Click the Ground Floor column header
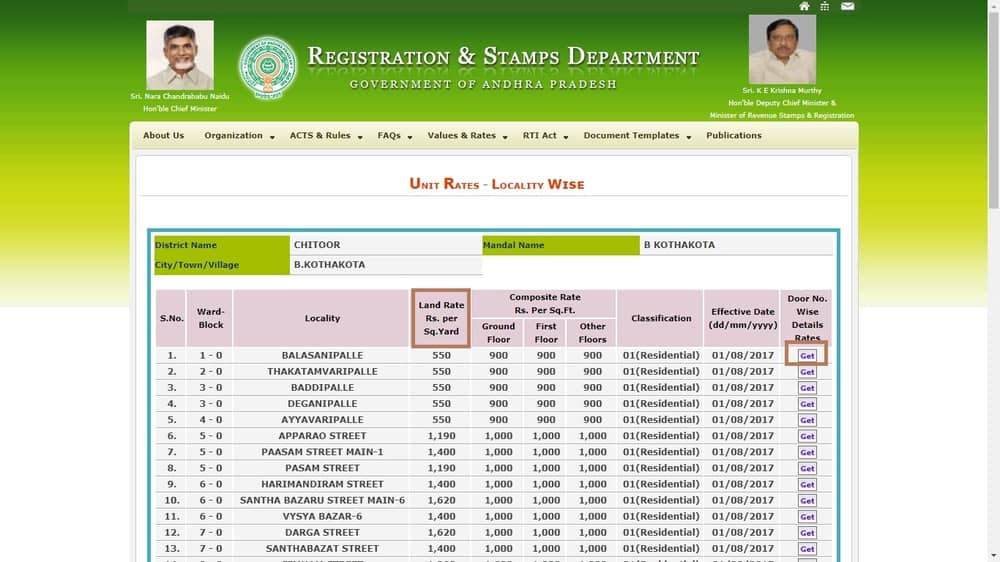The image size is (1000, 562). point(498,332)
